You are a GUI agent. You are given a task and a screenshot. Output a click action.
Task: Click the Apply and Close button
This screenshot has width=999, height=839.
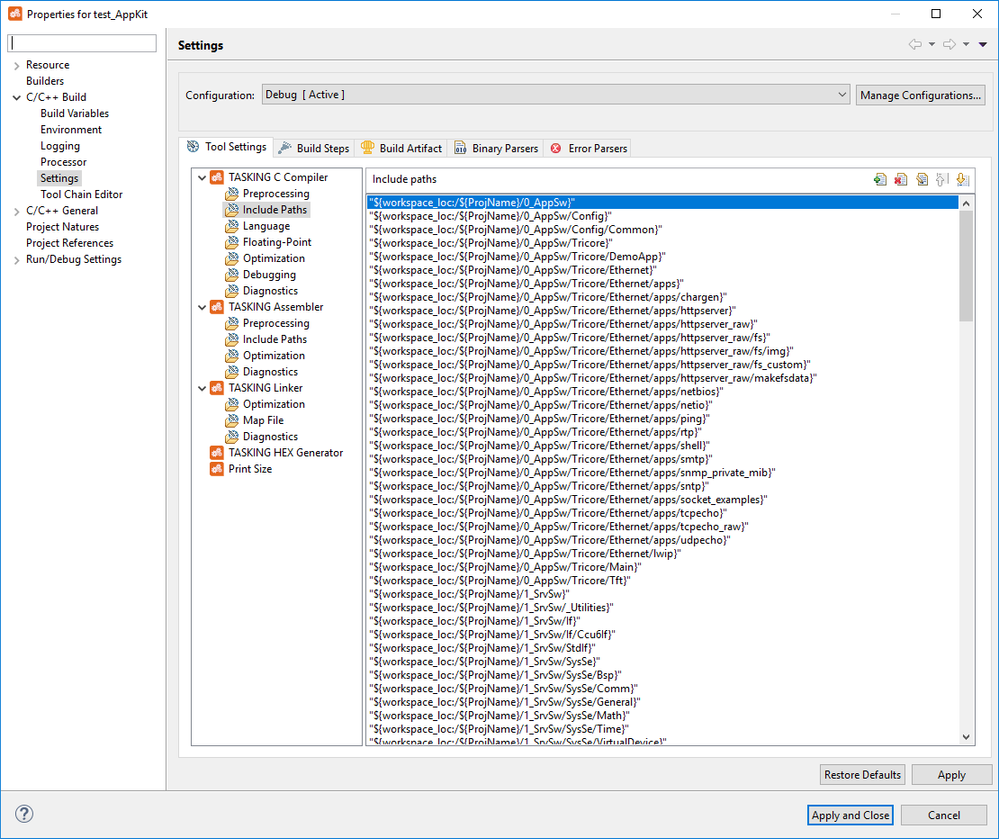[850, 815]
